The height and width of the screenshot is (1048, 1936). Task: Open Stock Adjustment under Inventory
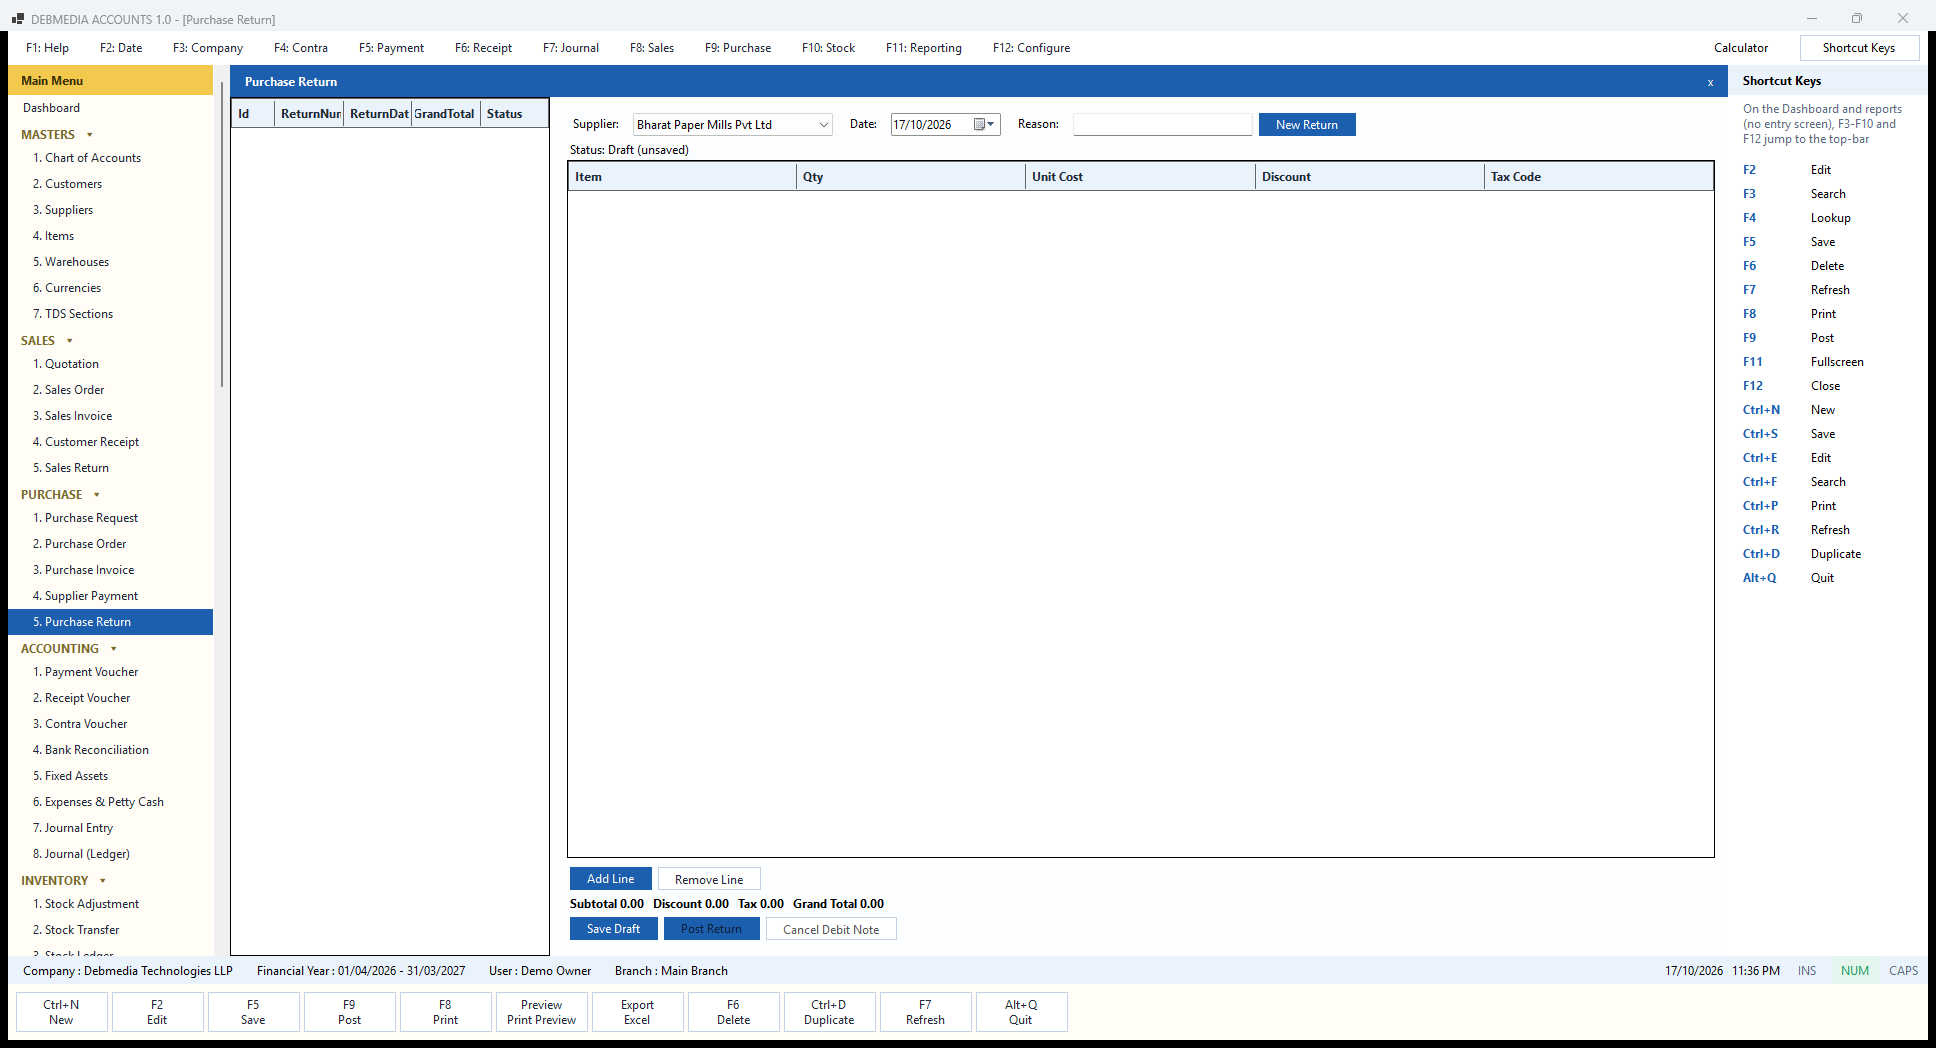pyautogui.click(x=110, y=904)
